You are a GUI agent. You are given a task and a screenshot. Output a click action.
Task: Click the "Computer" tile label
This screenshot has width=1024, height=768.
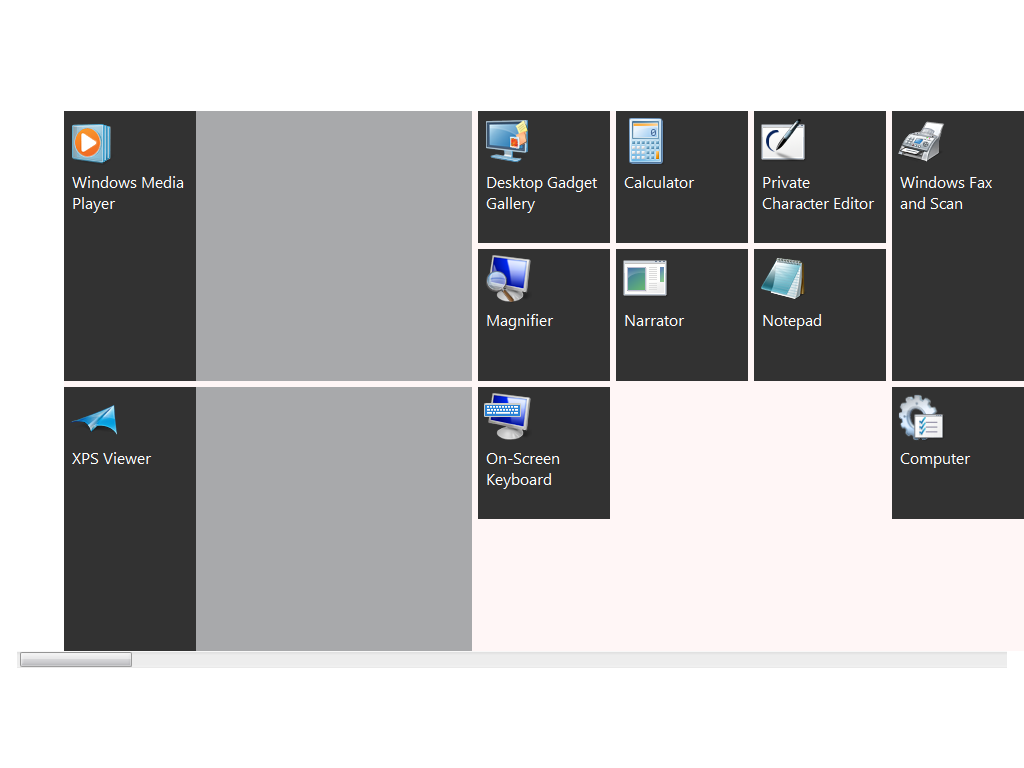(935, 459)
